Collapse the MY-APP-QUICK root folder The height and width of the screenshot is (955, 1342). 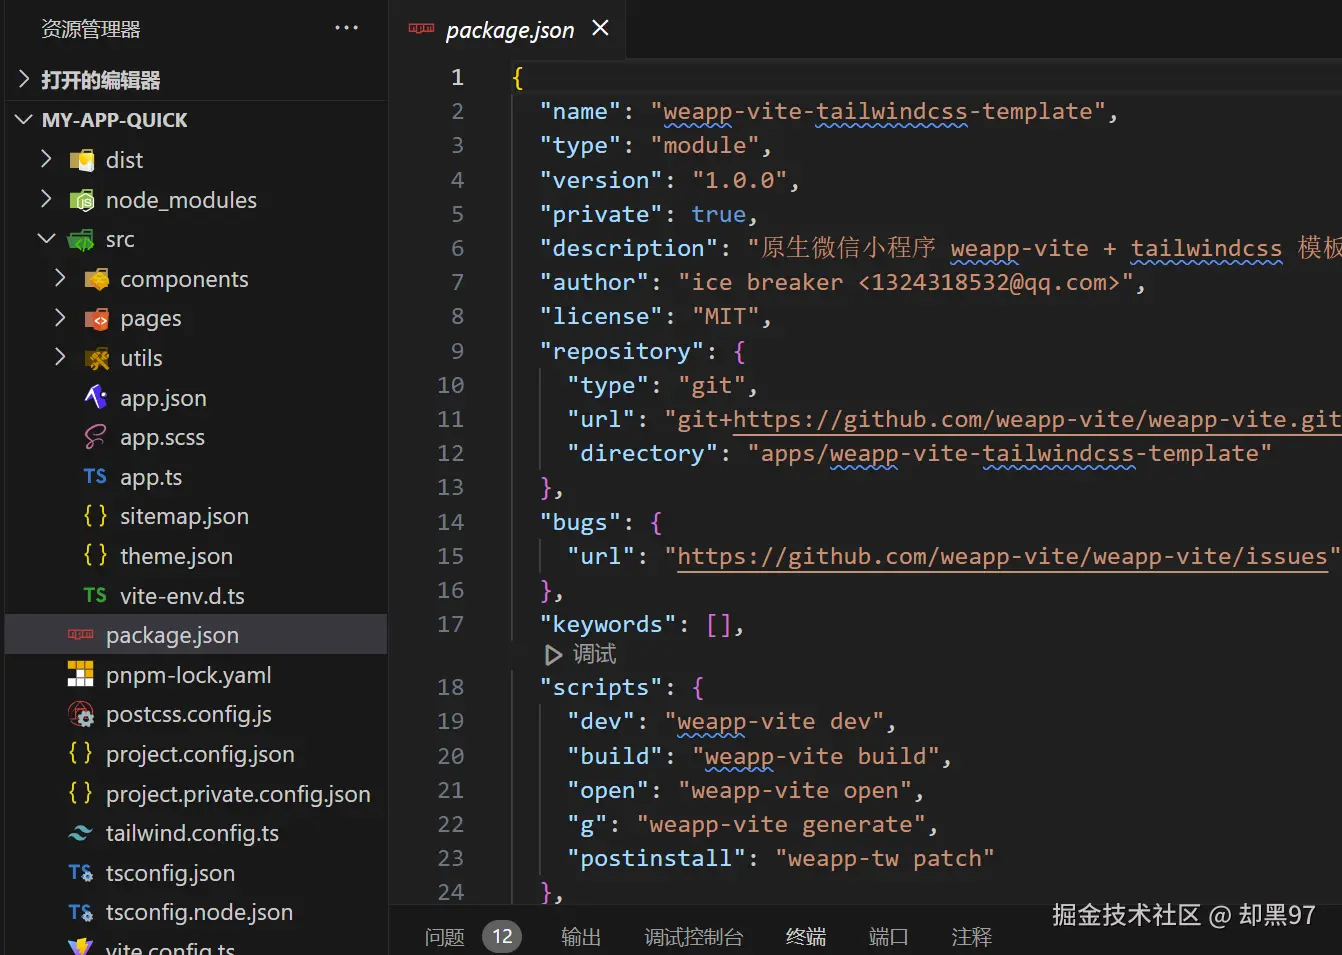point(24,120)
